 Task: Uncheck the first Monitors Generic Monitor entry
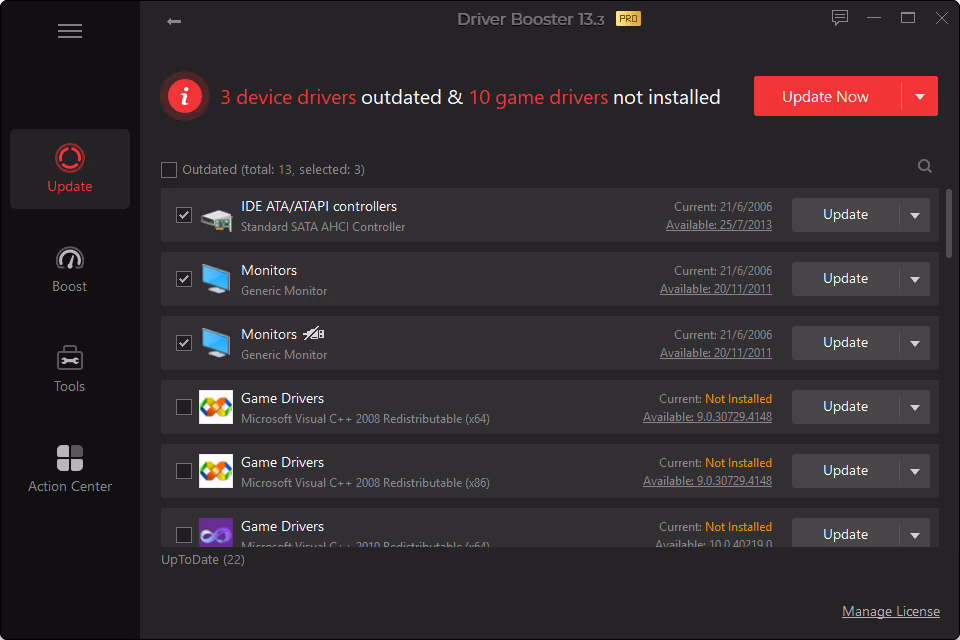pos(184,279)
